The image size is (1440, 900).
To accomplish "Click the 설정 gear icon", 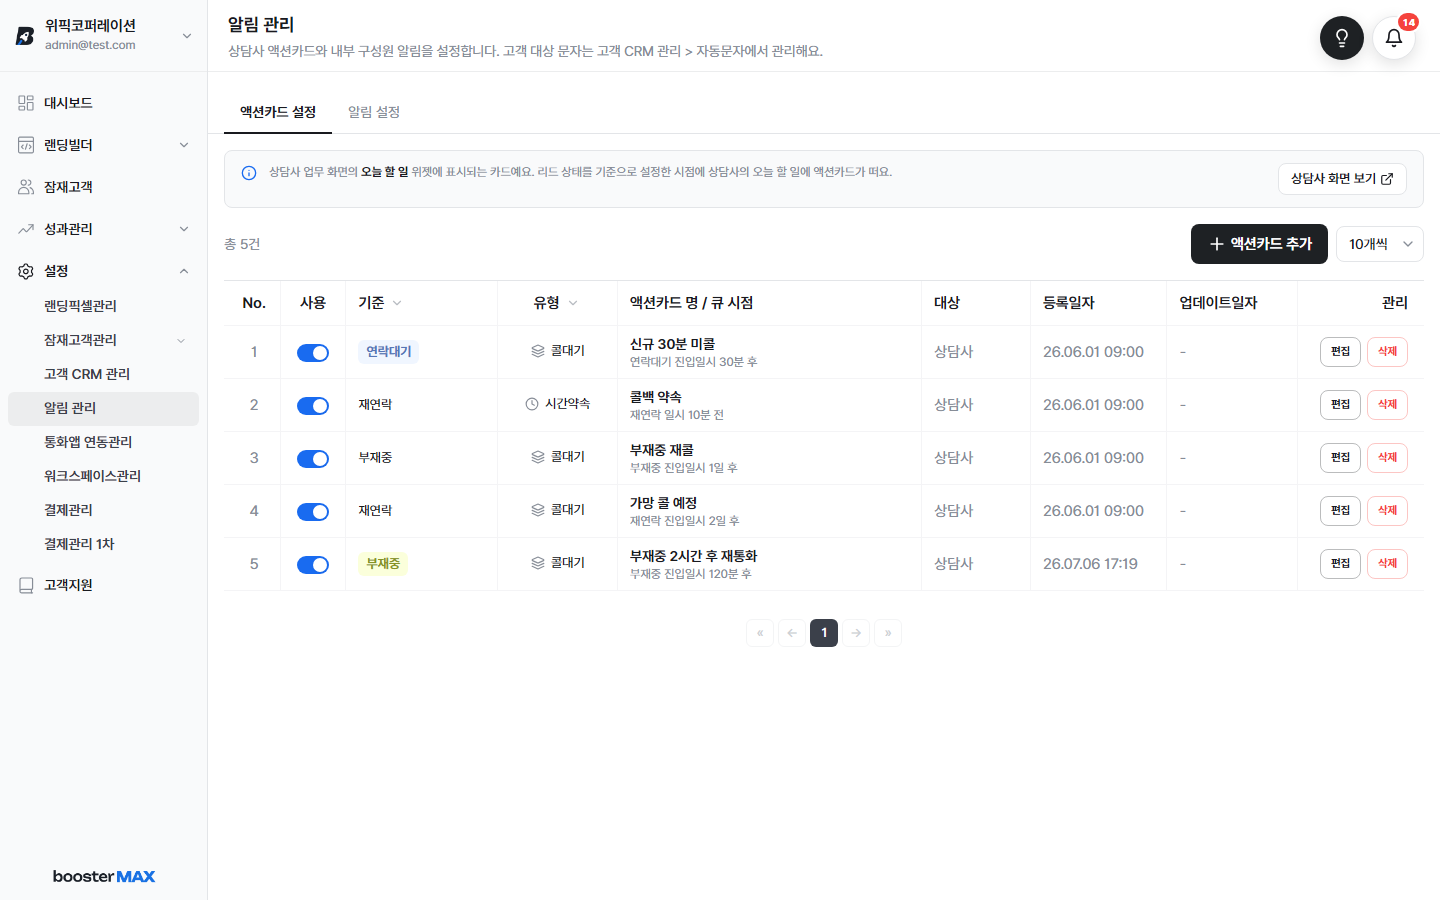I will coord(26,271).
